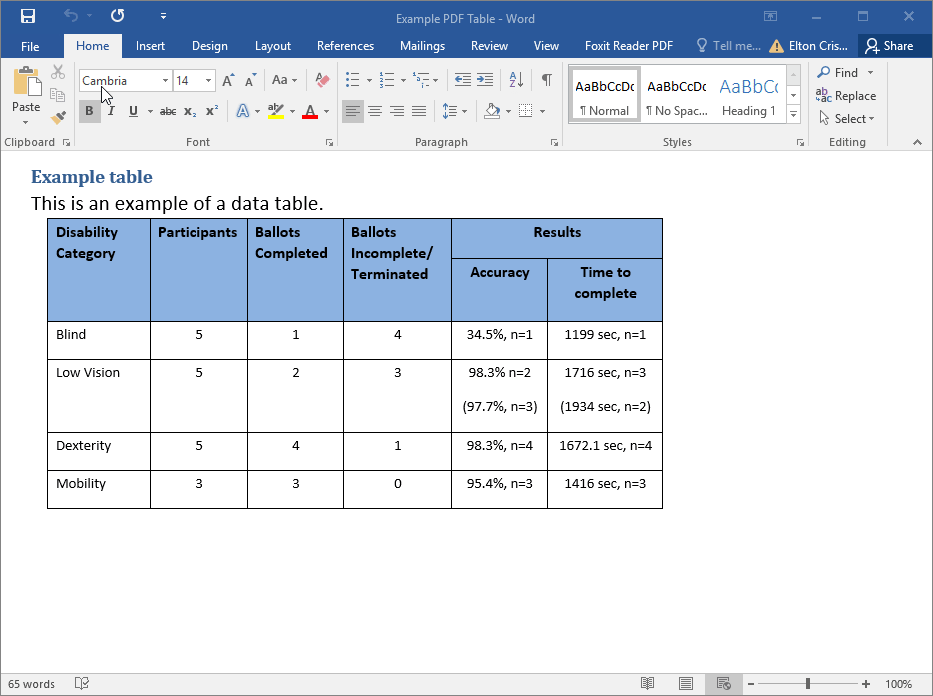The width and height of the screenshot is (933, 696).
Task: Click the Format Painter brush icon
Action: (x=58, y=117)
